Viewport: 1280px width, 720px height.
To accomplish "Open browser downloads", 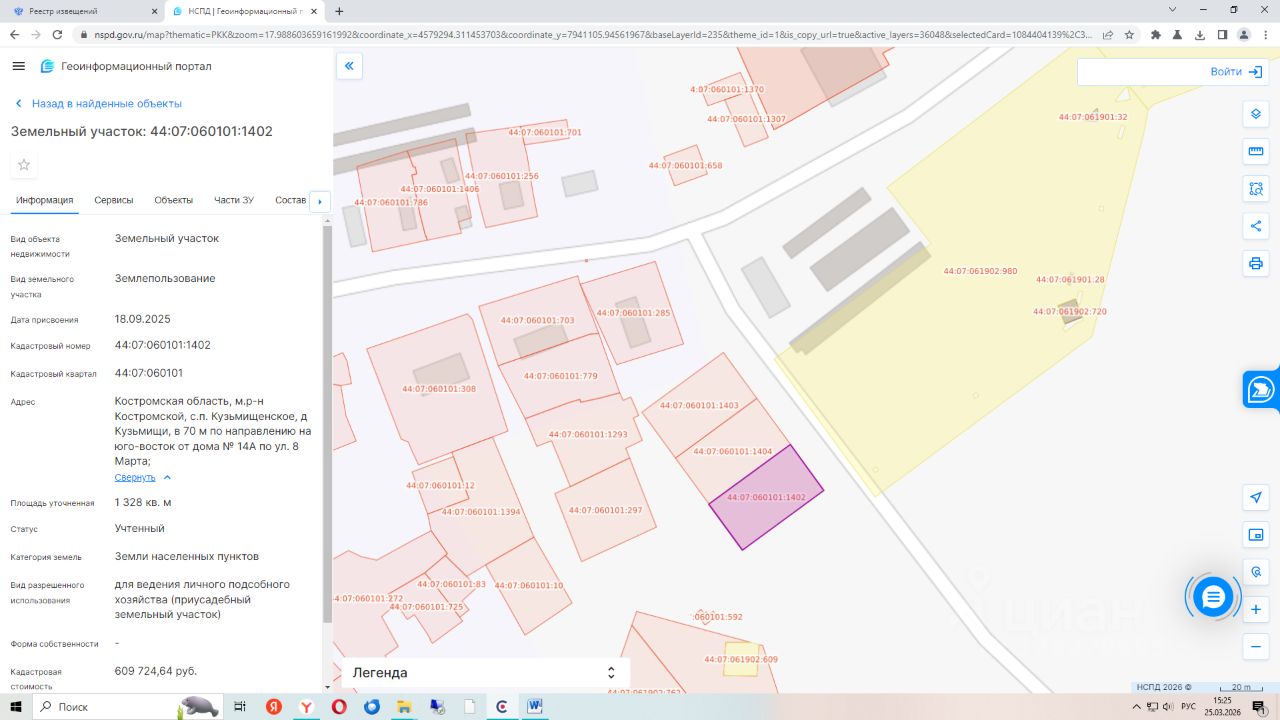I will click(x=1200, y=34).
